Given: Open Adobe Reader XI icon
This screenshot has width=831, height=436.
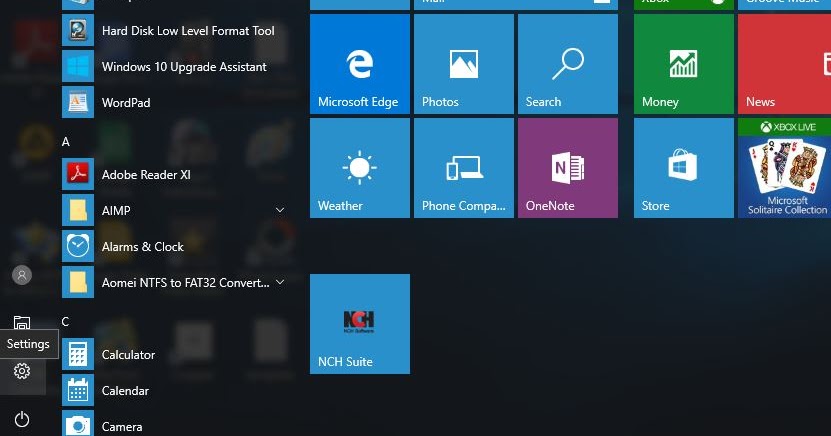Looking at the screenshot, I should coord(78,174).
